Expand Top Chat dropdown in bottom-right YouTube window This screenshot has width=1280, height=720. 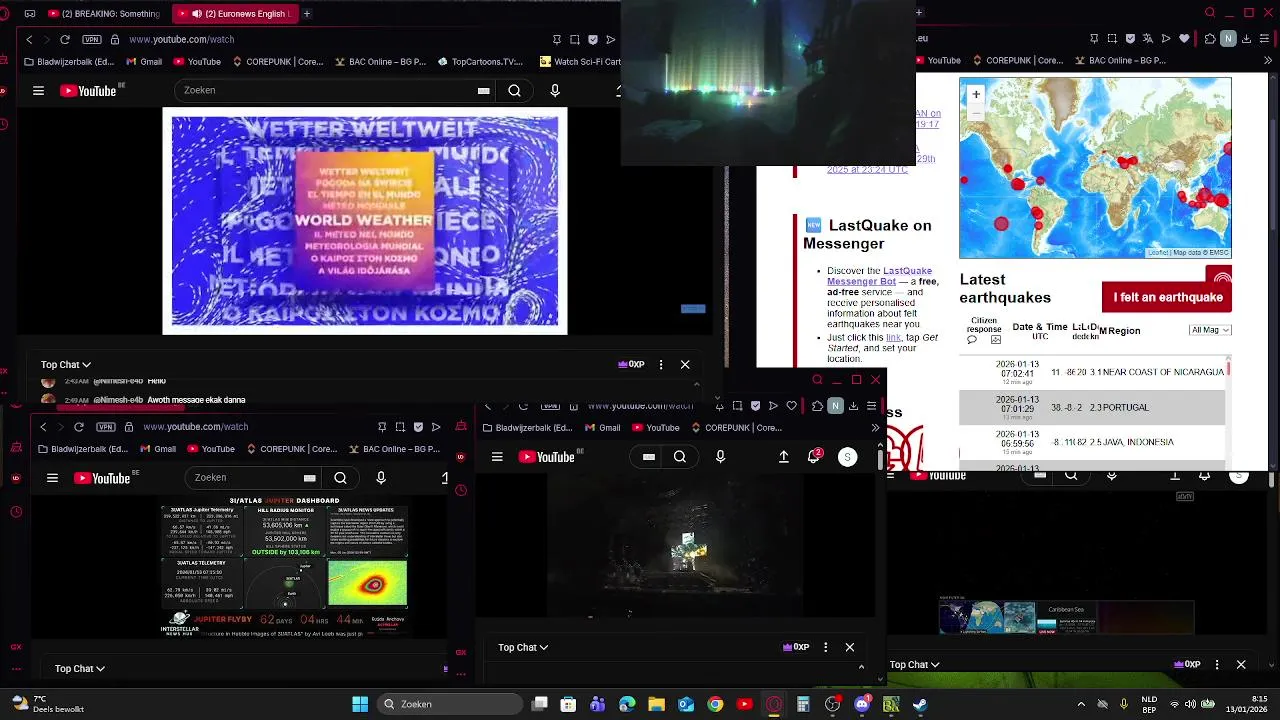pyautogui.click(x=915, y=665)
